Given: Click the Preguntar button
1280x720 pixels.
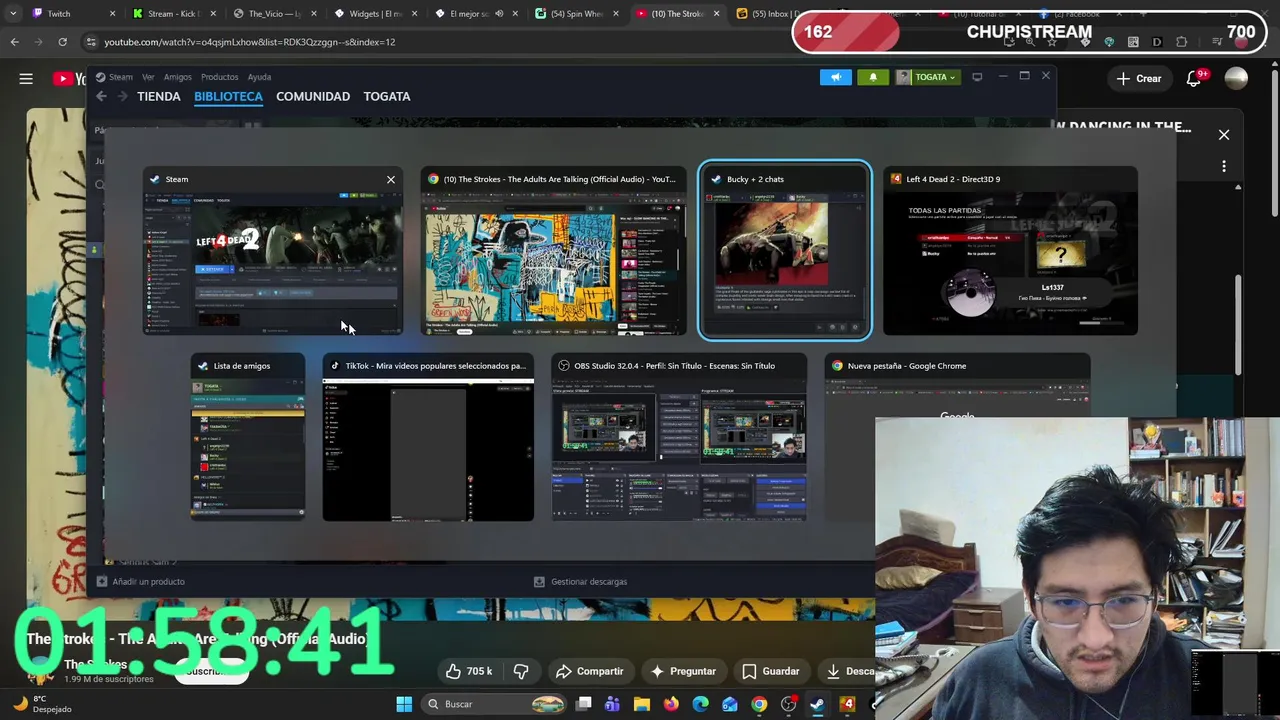Looking at the screenshot, I should point(683,671).
